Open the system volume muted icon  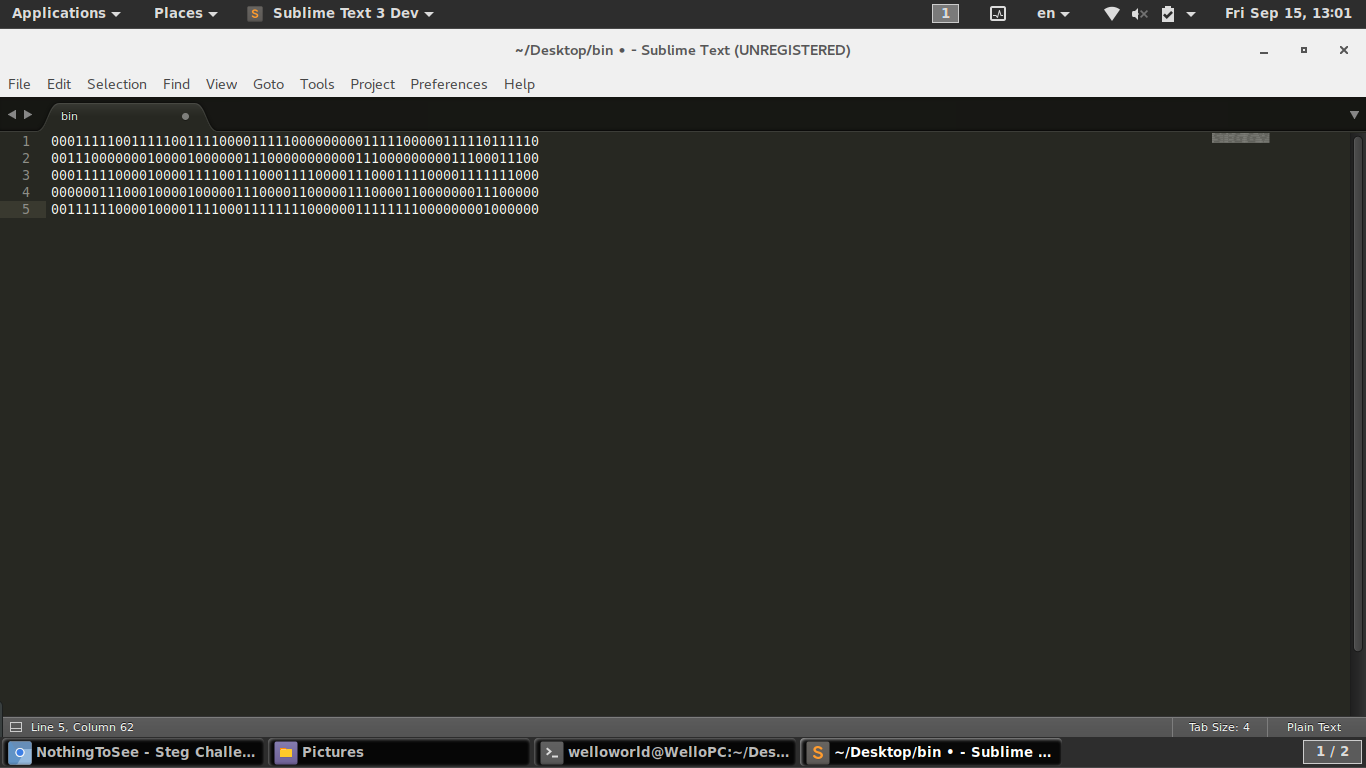1140,14
